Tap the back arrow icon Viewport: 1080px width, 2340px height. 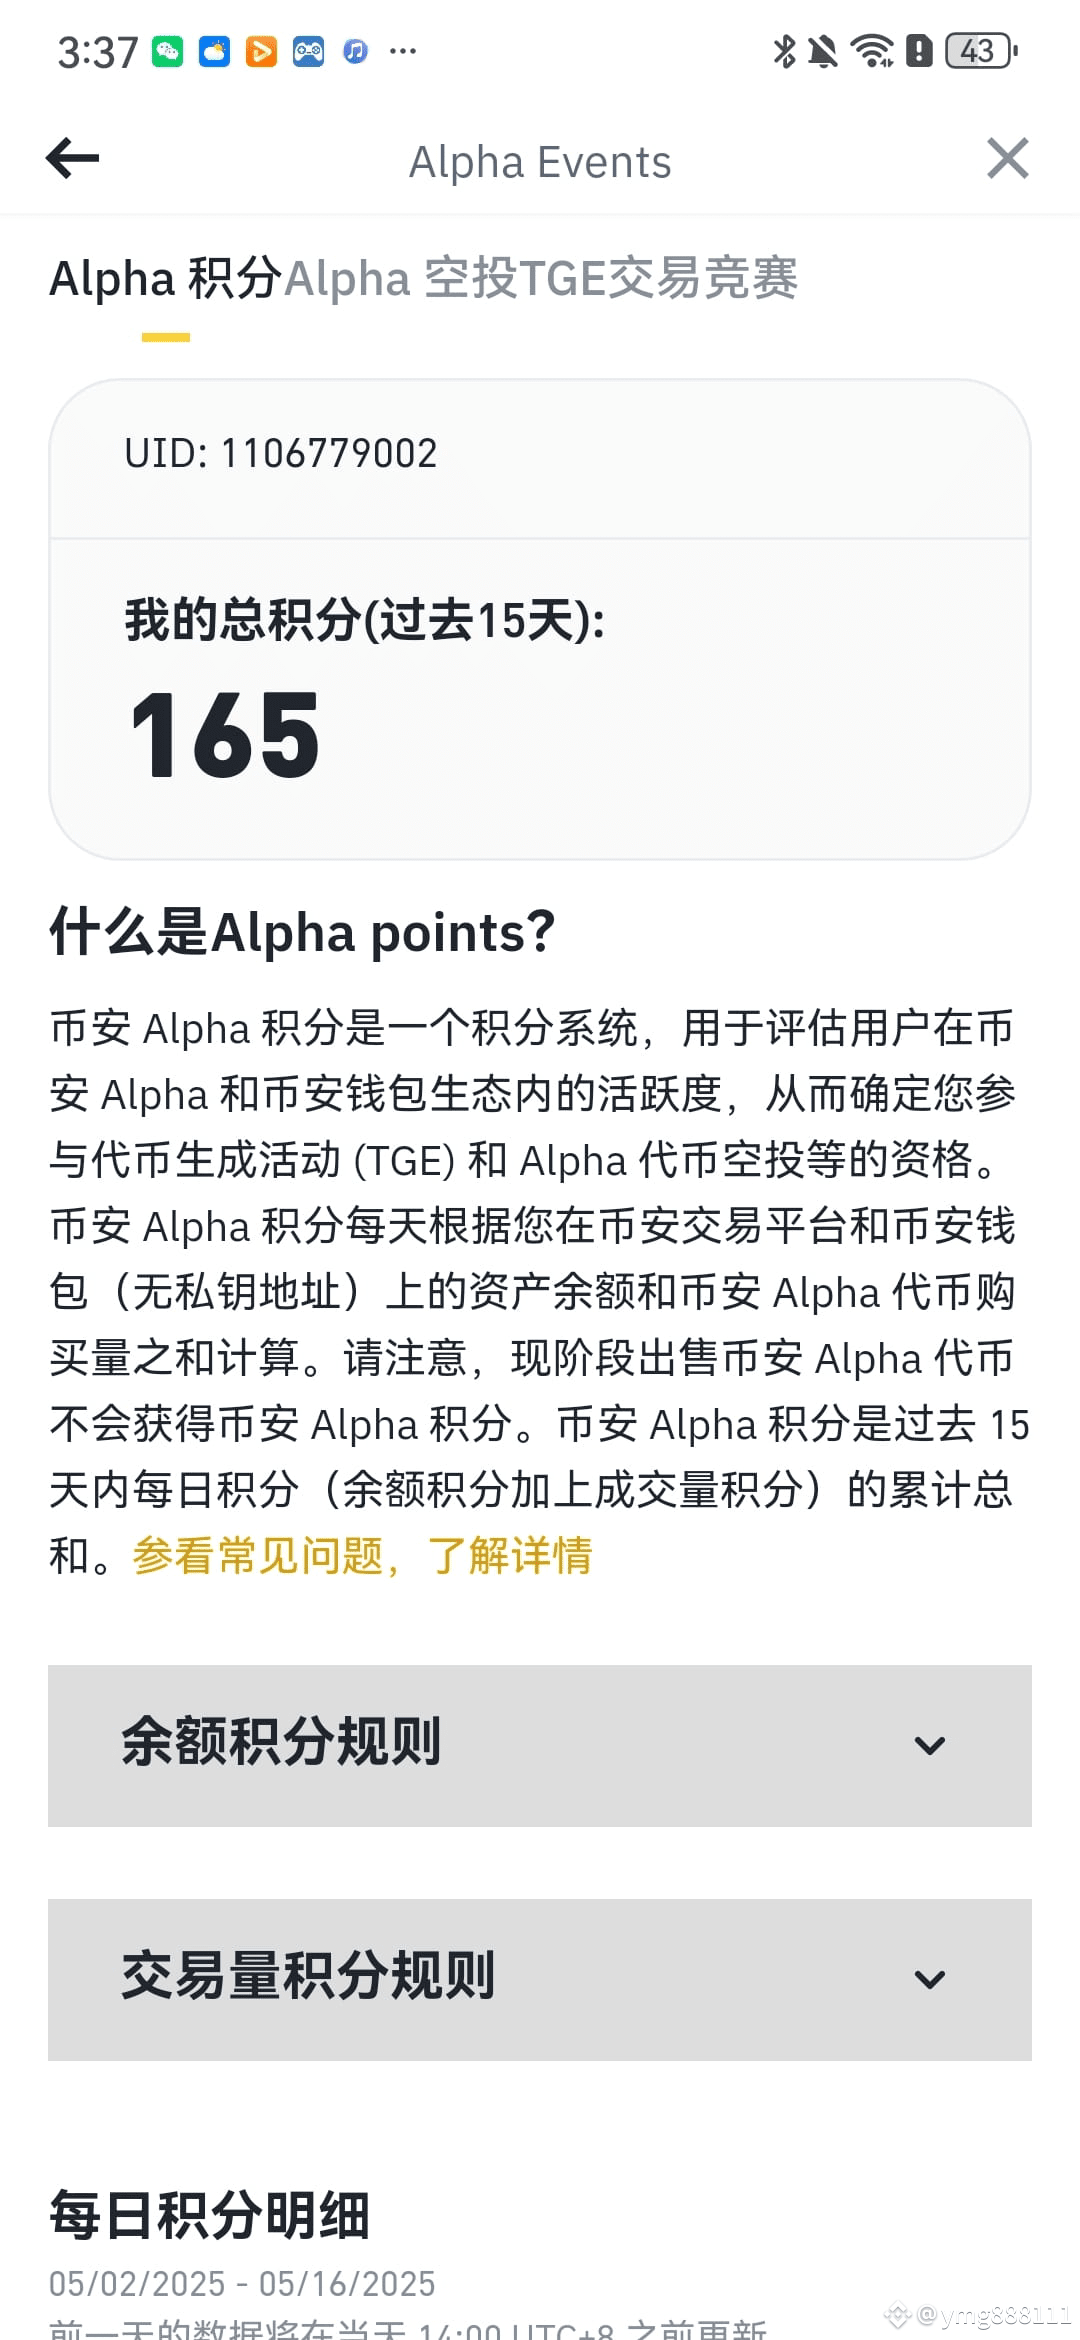72,158
